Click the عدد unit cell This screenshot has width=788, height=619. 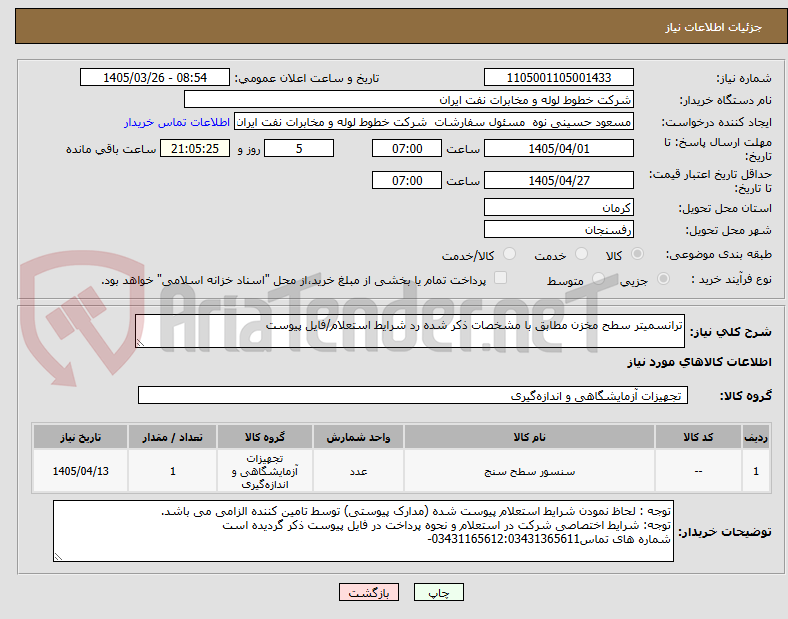pos(358,471)
